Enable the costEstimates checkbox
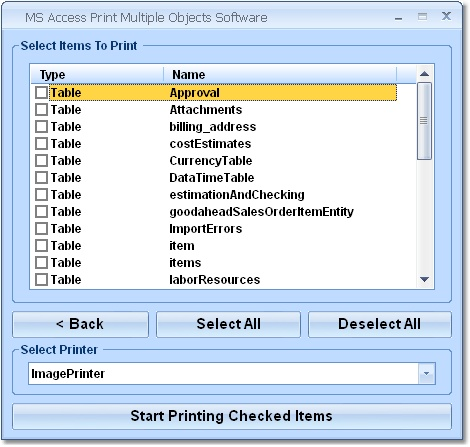Screen dimensions: 470x447 tap(41, 144)
